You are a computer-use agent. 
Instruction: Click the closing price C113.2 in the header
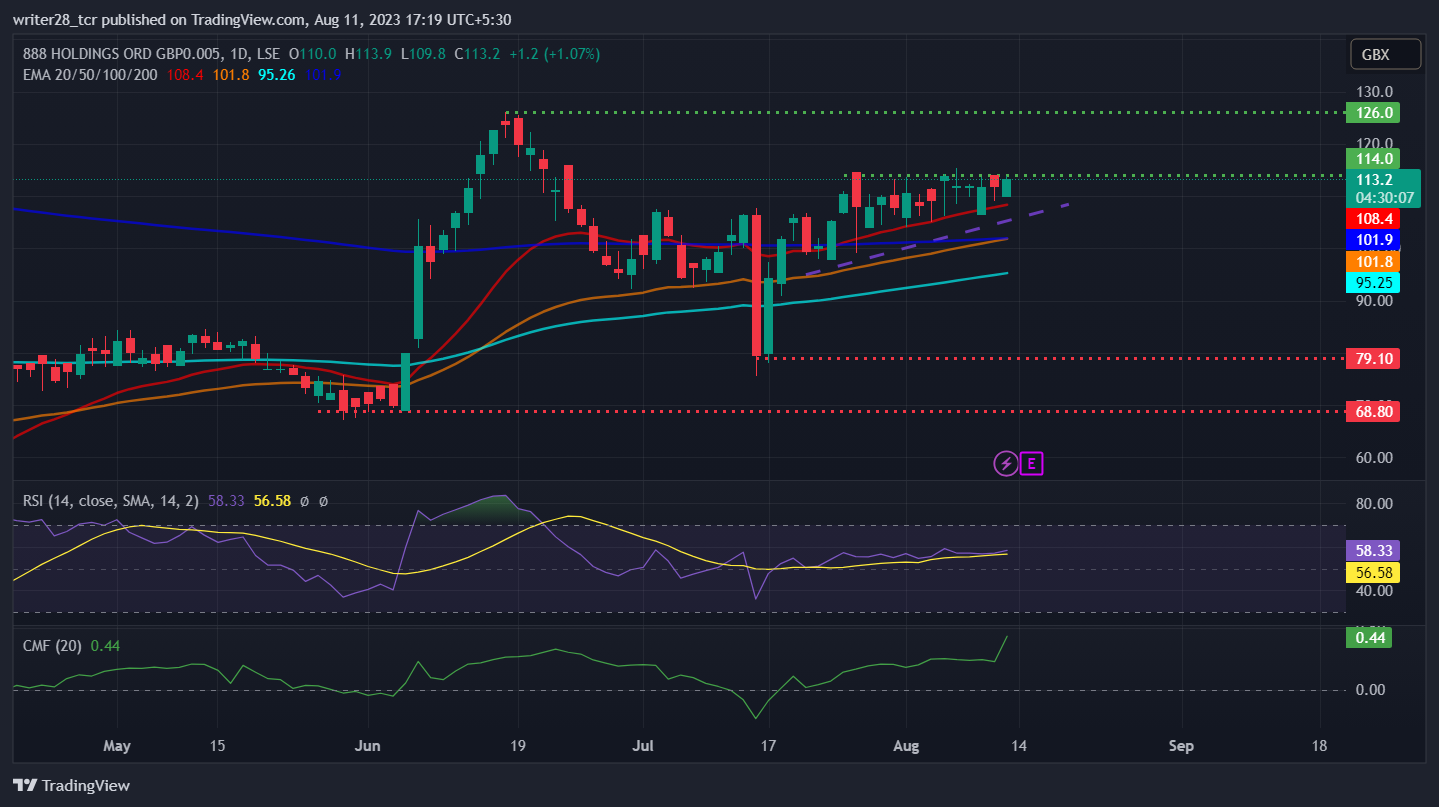[479, 54]
